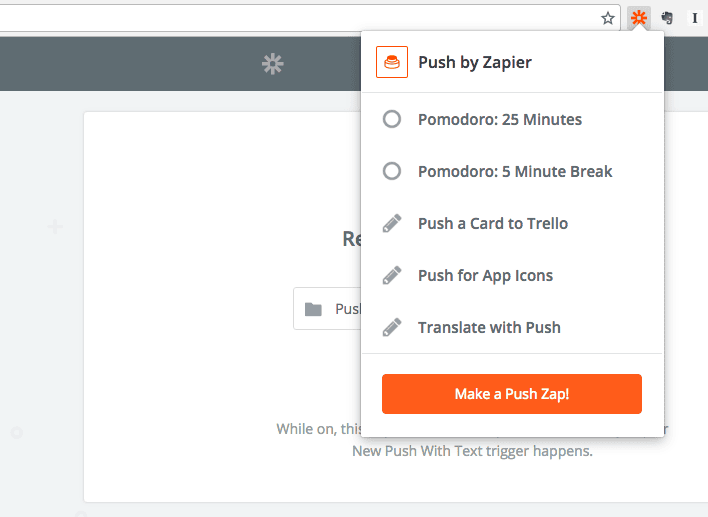Viewport: 708px width, 517px height.
Task: Click the pencil icon beside Push for App Icons
Action: (x=392, y=275)
